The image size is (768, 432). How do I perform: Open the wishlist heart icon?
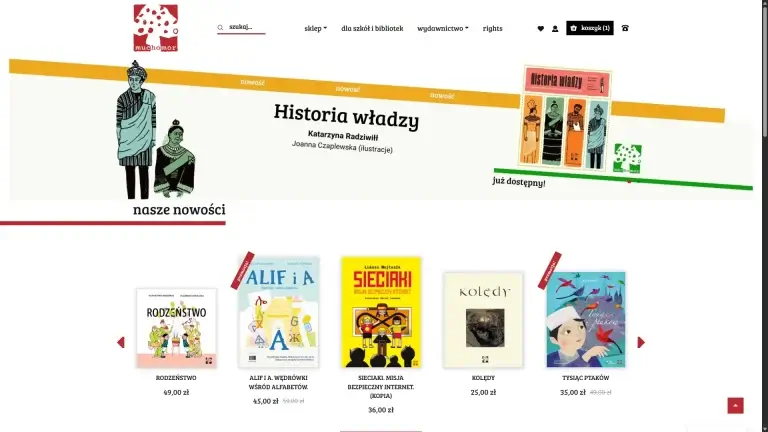(541, 28)
